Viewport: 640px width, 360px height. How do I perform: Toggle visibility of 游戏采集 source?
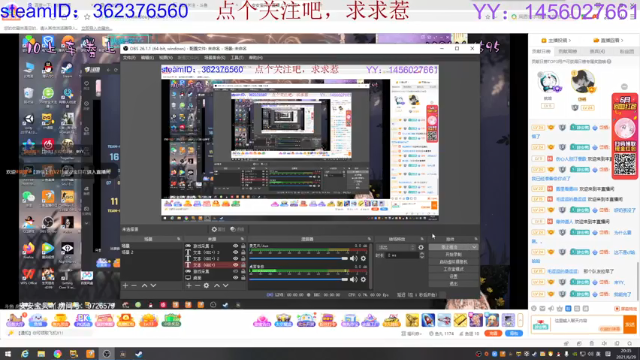[235, 271]
